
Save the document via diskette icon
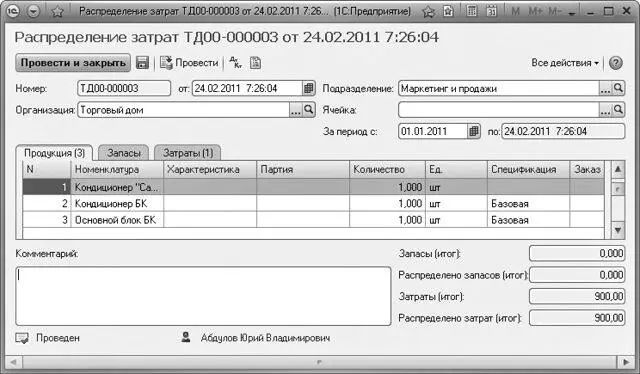(142, 63)
